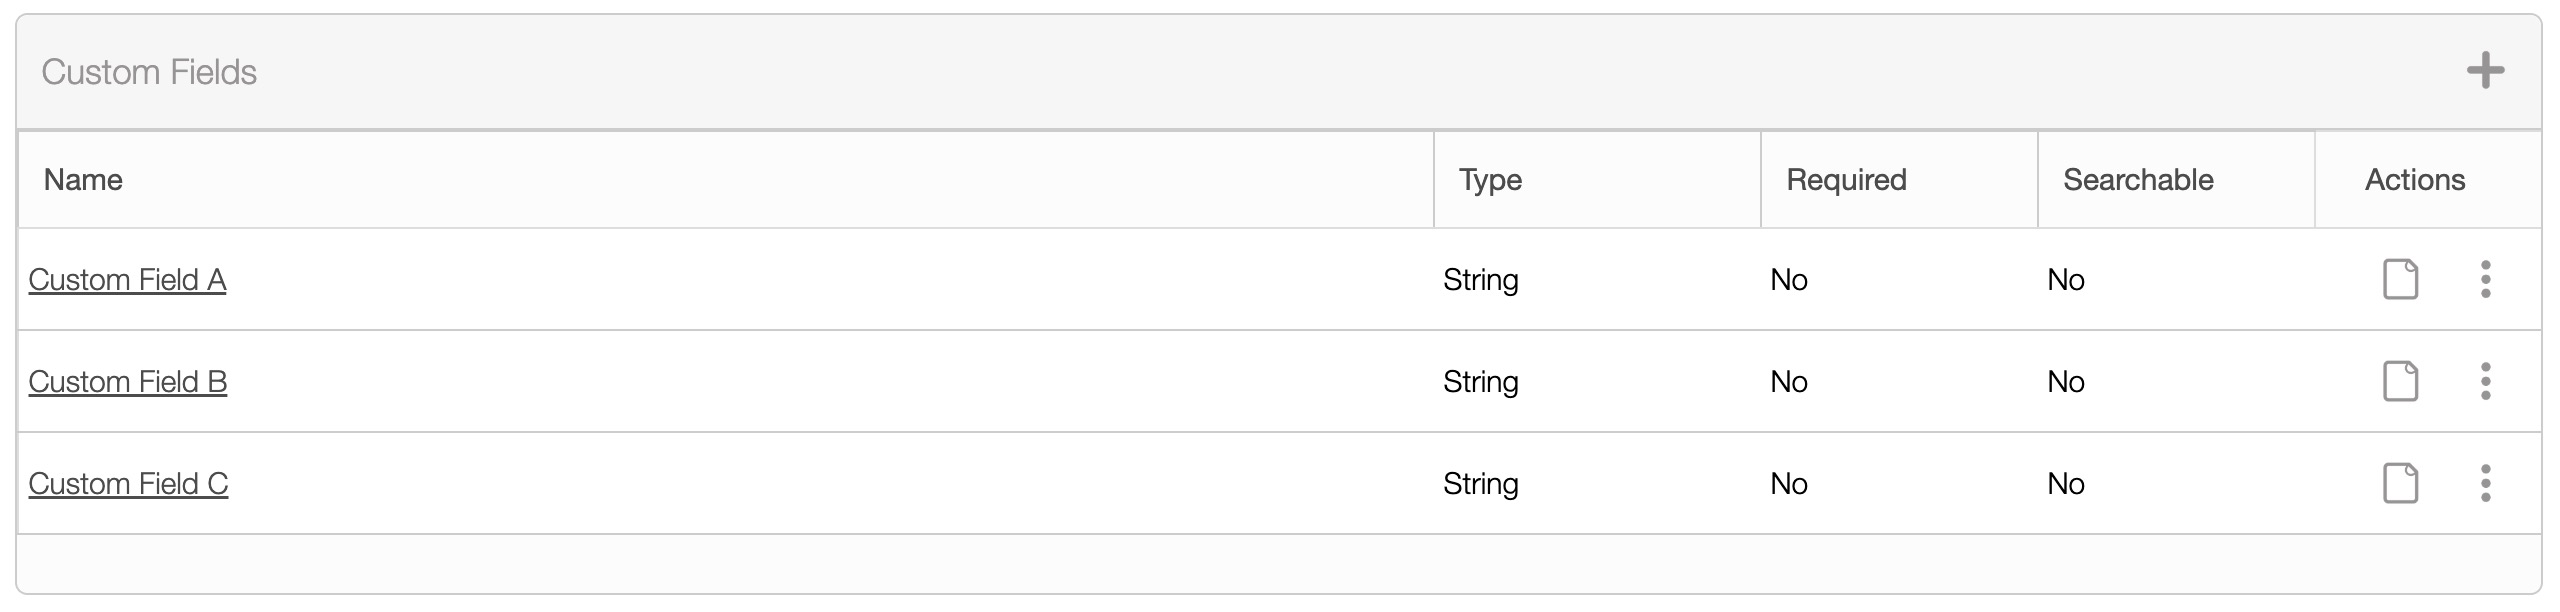The height and width of the screenshot is (612, 2560).
Task: Click the document icon for Custom Field C
Action: pos(2400,483)
